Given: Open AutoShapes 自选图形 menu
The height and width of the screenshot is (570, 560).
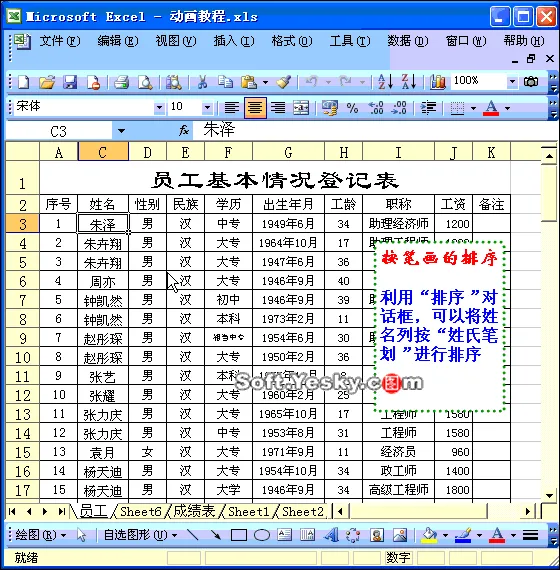Looking at the screenshot, I should 140,535.
